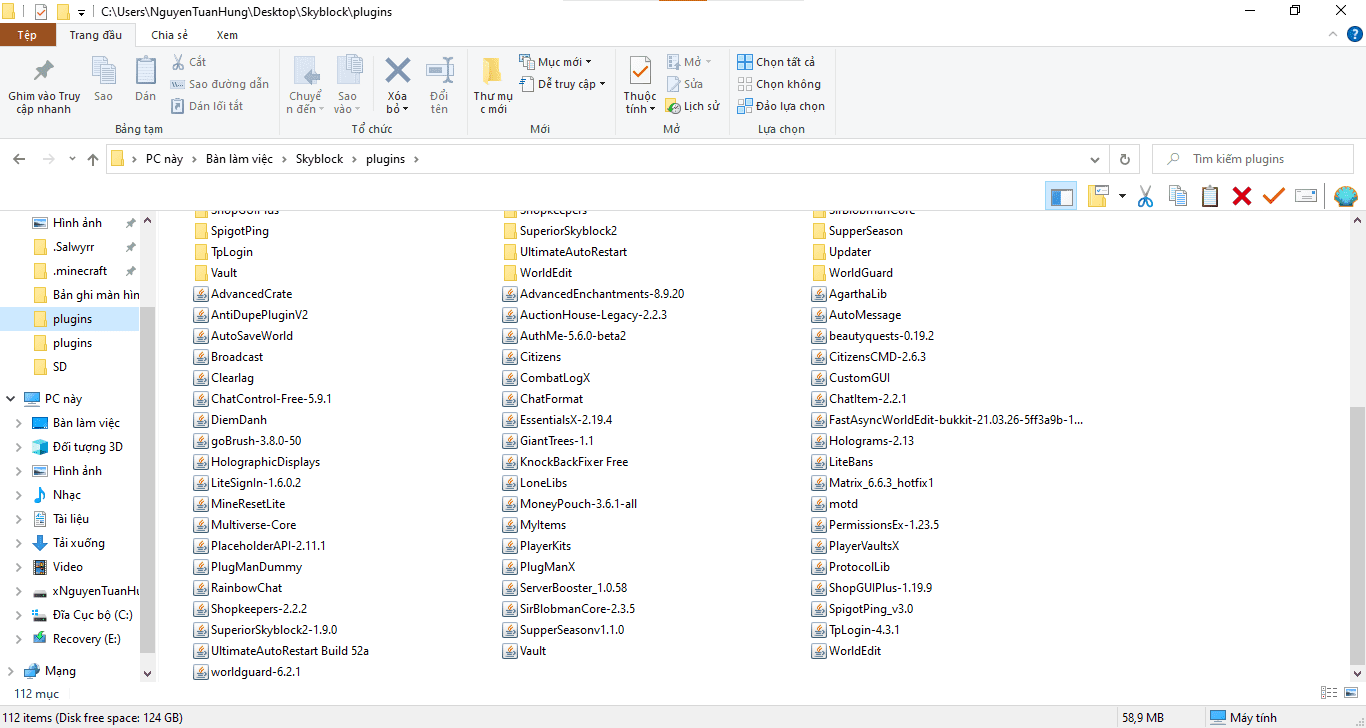Open Classic Shell settings via the shell icon
1366x728 pixels.
point(1346,196)
